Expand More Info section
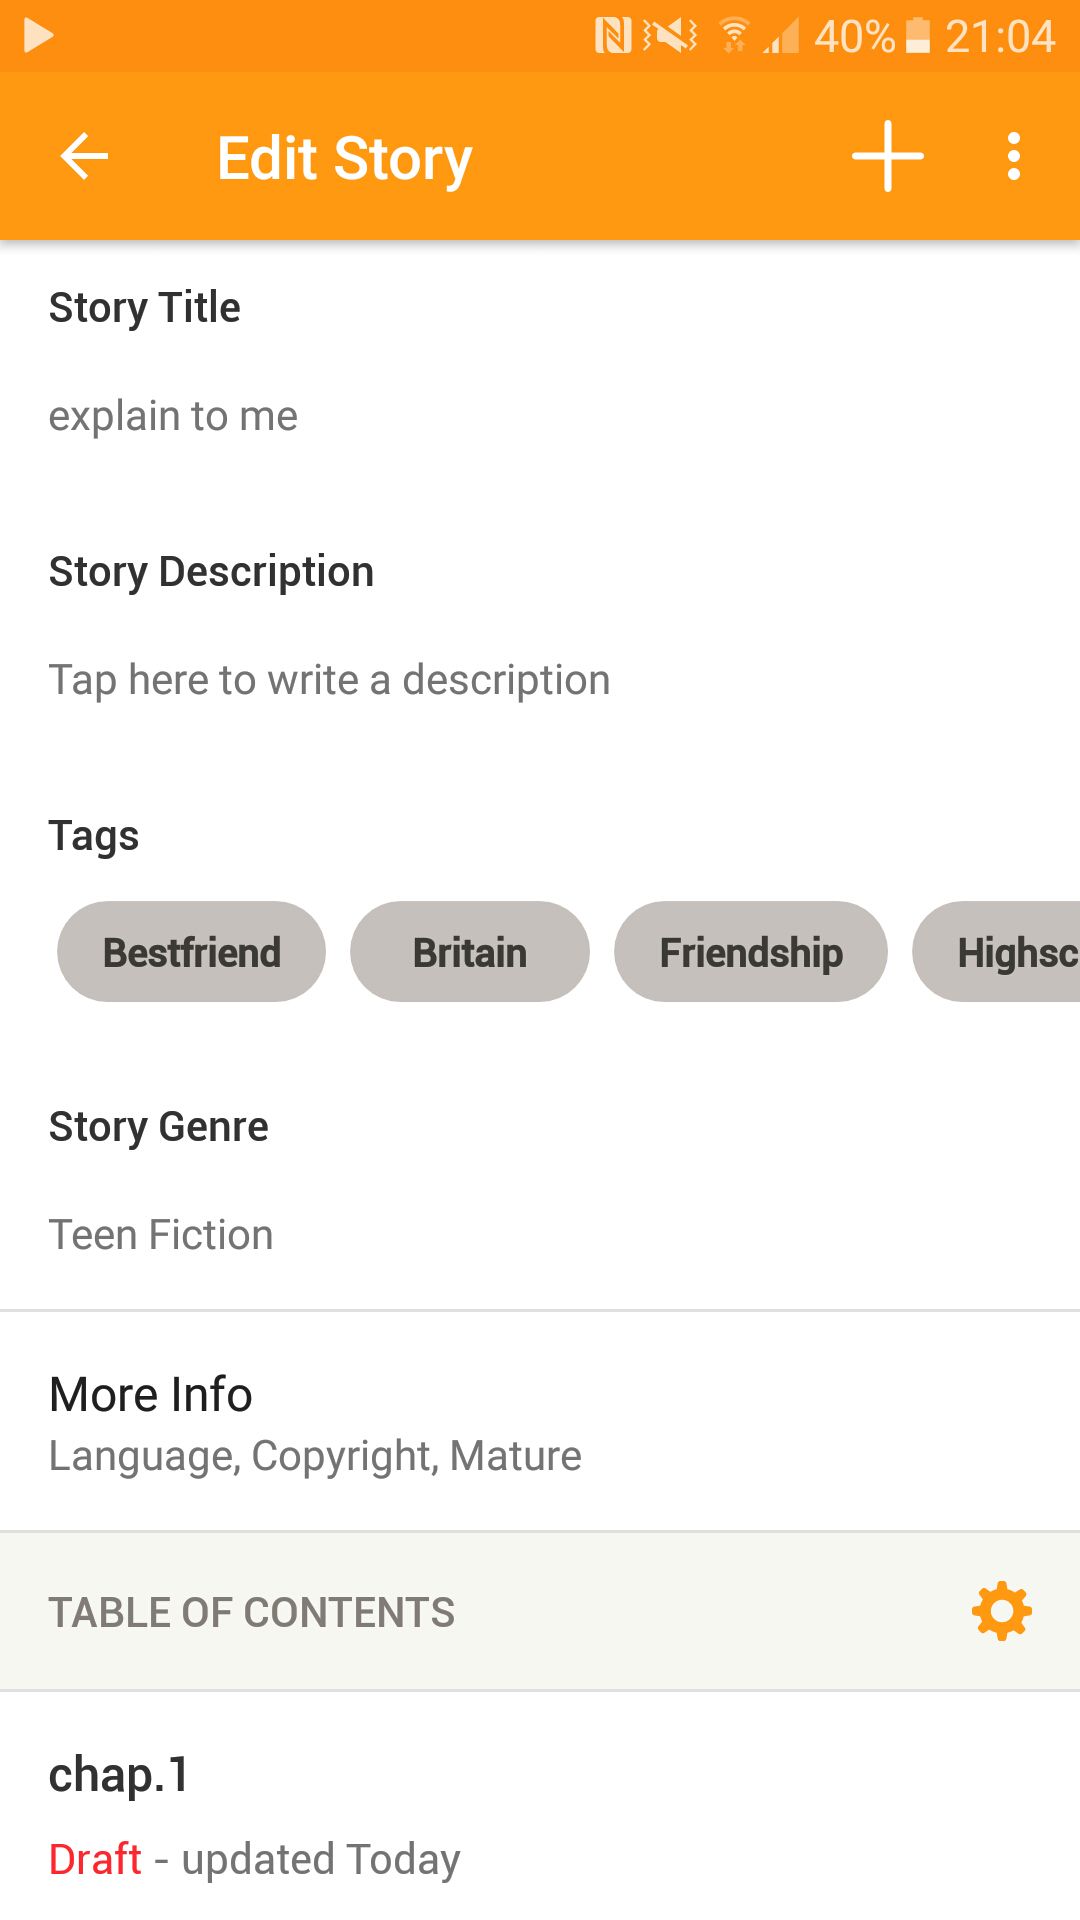 coord(540,1421)
